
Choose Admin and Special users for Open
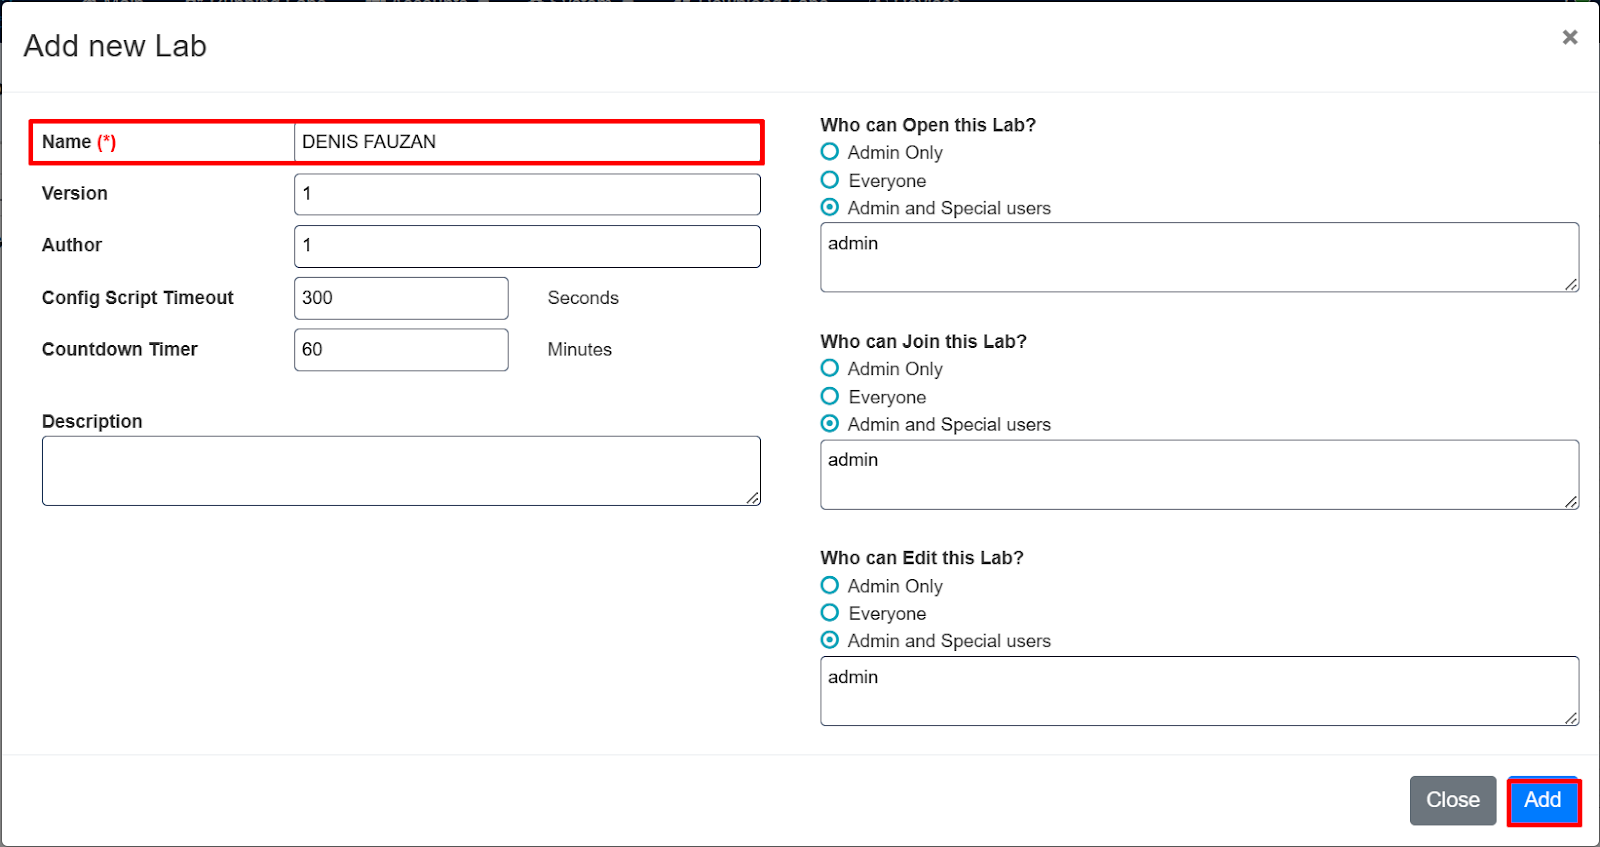830,207
